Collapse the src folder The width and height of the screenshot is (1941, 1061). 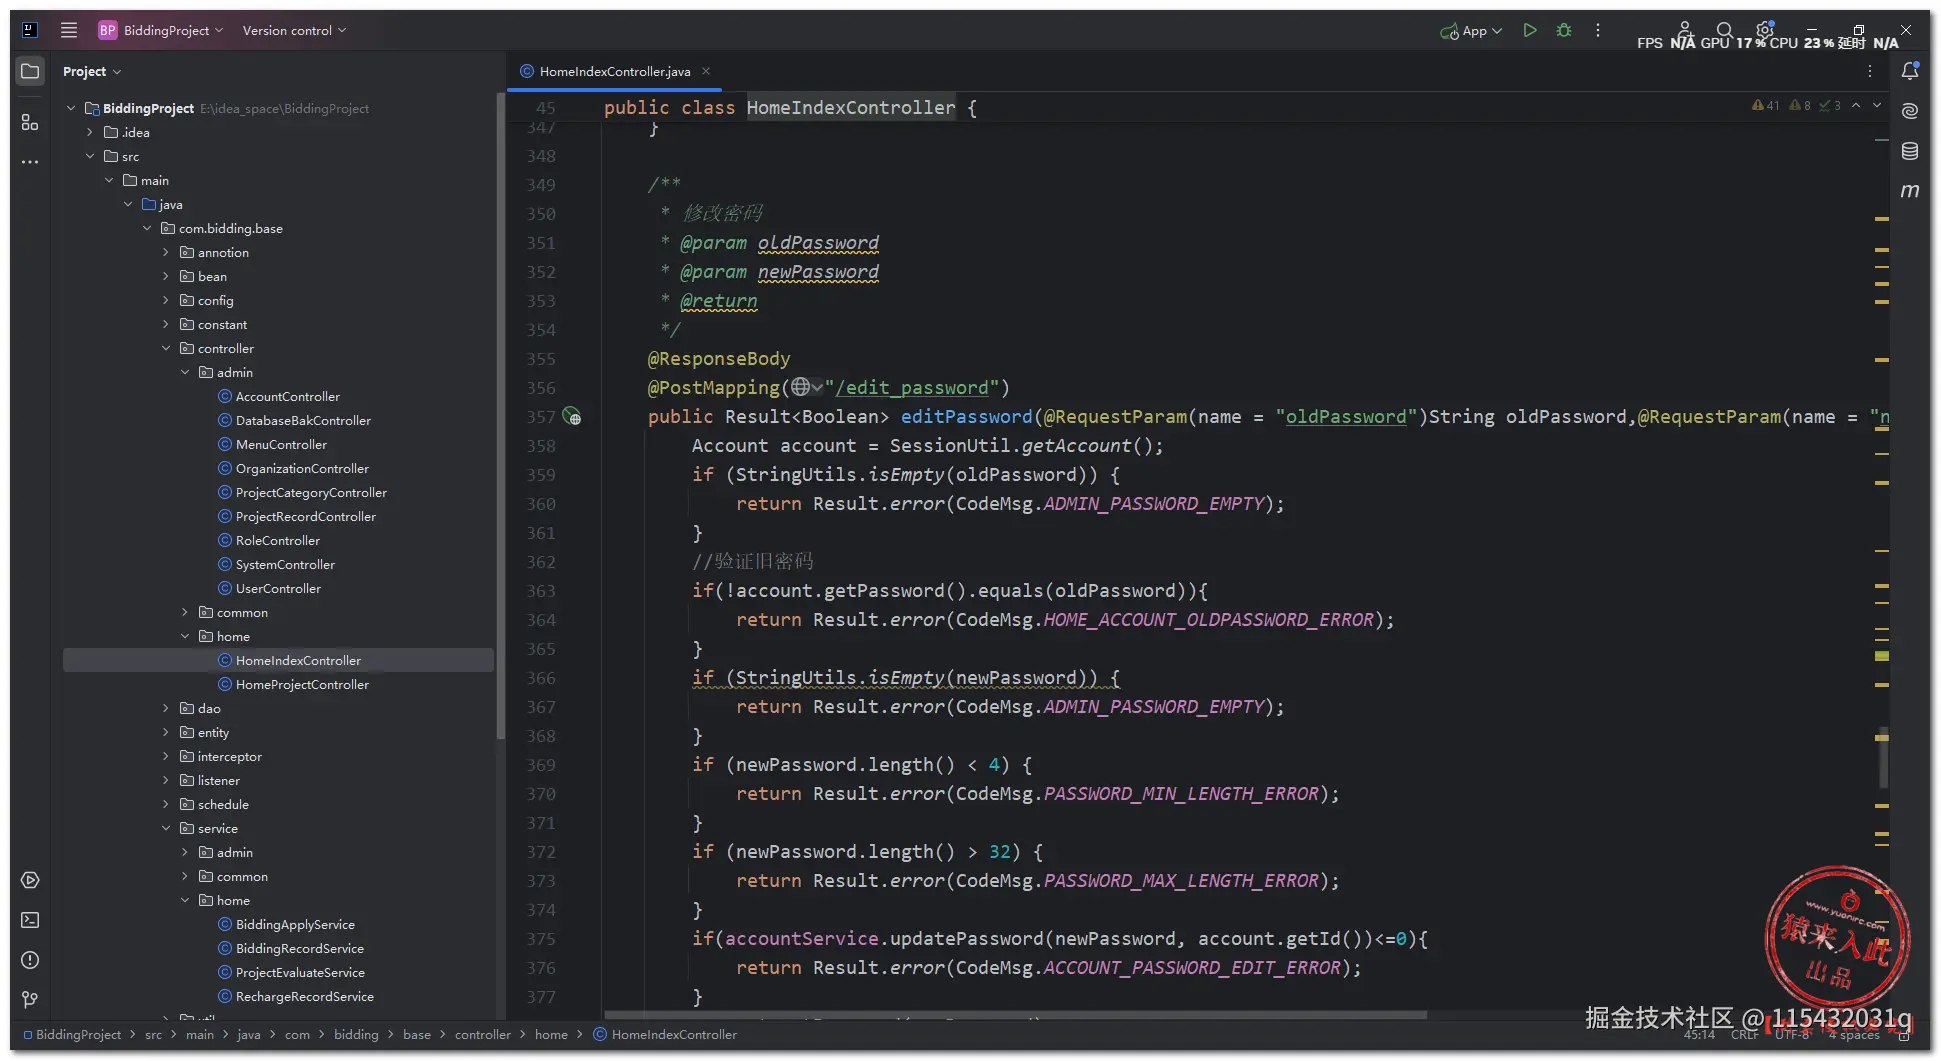90,156
